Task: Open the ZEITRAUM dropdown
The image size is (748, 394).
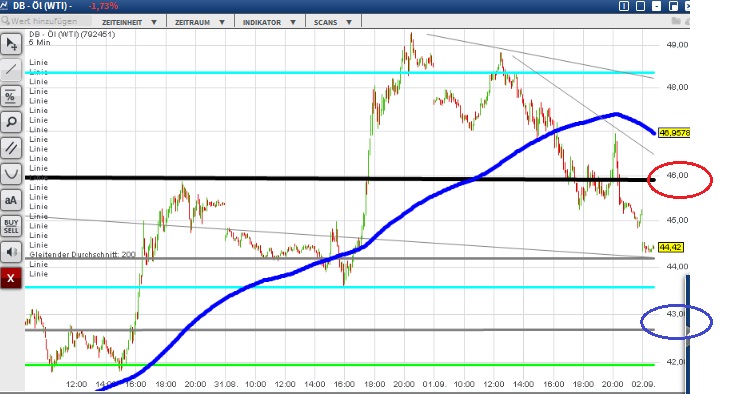Action: coord(199,22)
